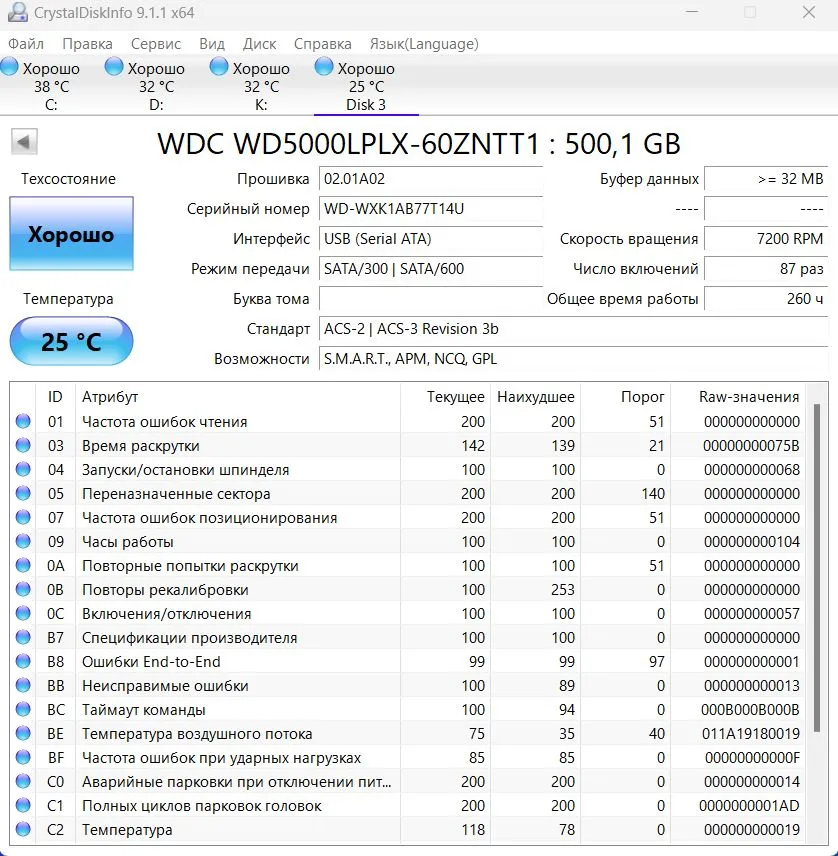Click the Интерфейс field USB (Serial ATA)
This screenshot has height=856, width=838.
pos(431,239)
